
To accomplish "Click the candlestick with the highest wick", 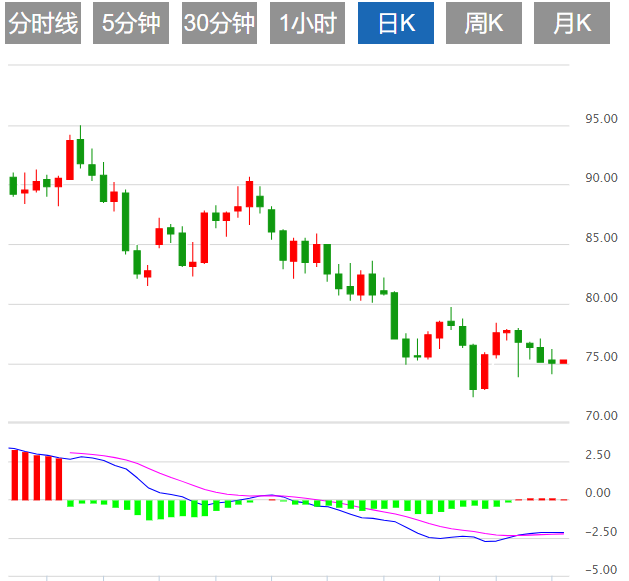I will click(80, 151).
